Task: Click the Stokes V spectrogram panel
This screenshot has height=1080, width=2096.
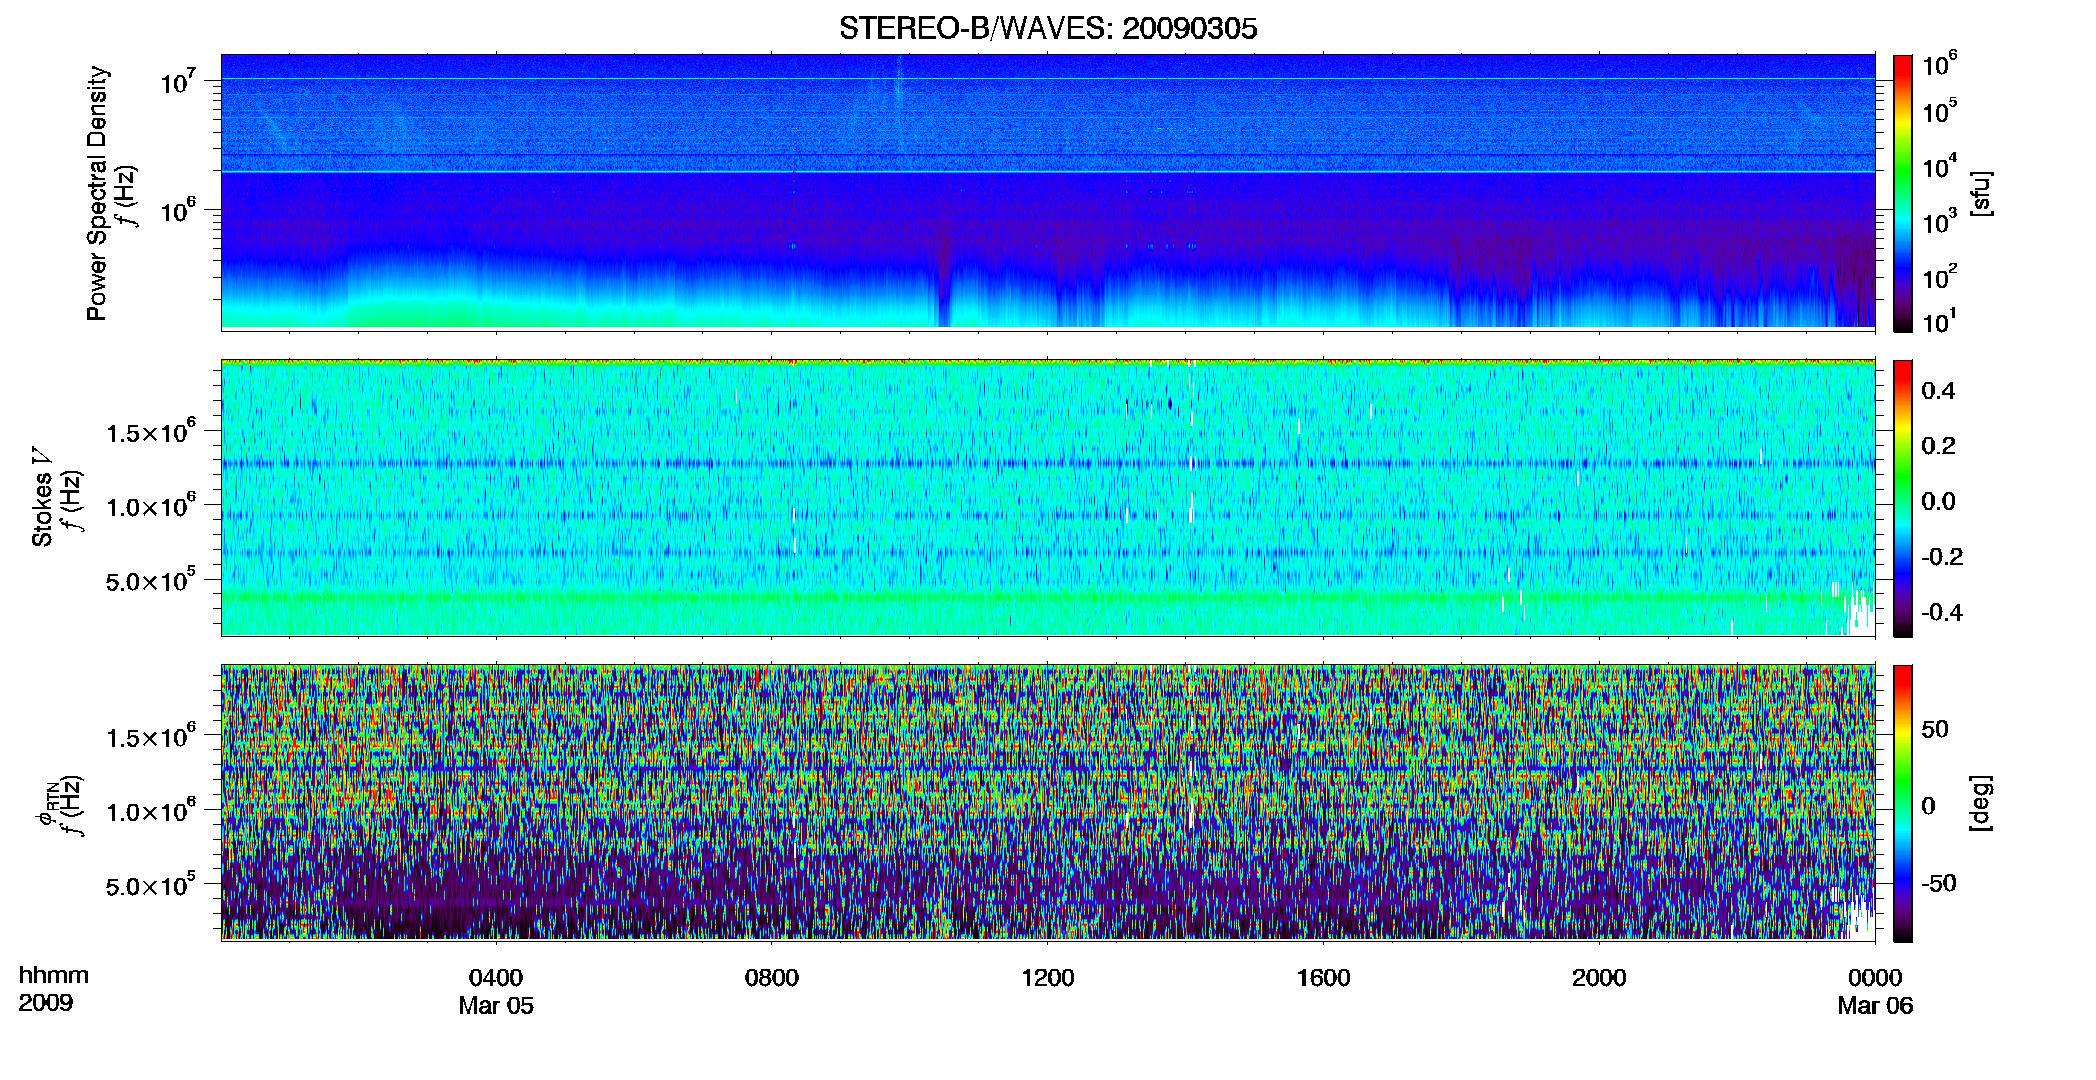Action: pyautogui.click(x=1048, y=497)
